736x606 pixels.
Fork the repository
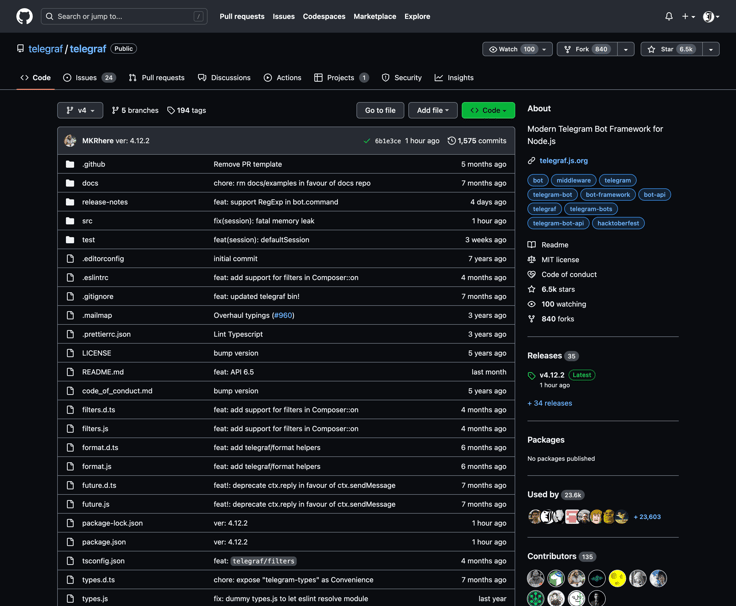pyautogui.click(x=587, y=49)
